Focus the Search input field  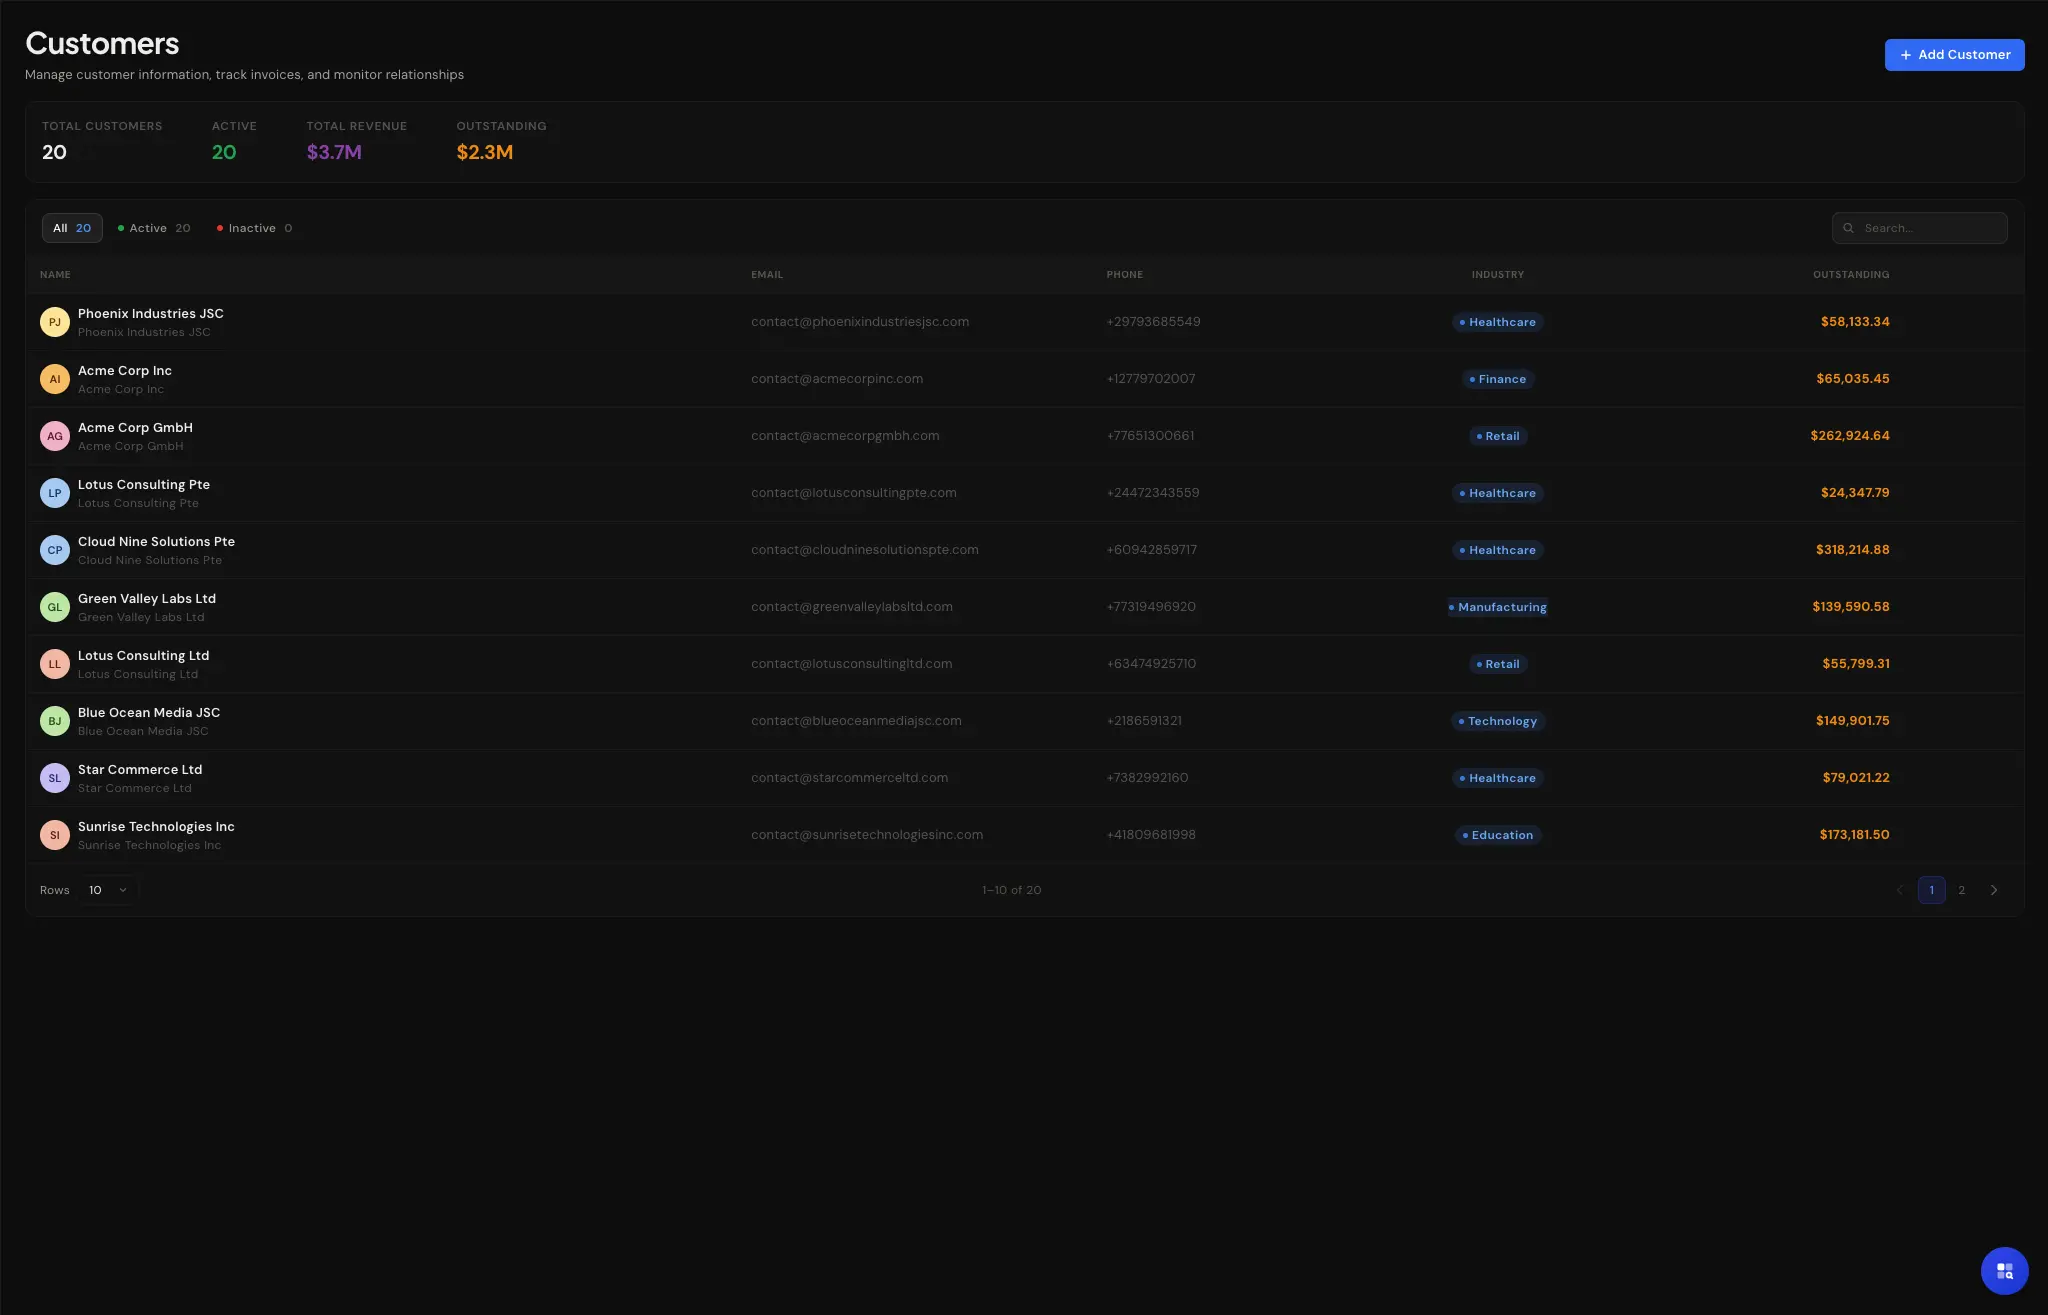tap(1930, 228)
